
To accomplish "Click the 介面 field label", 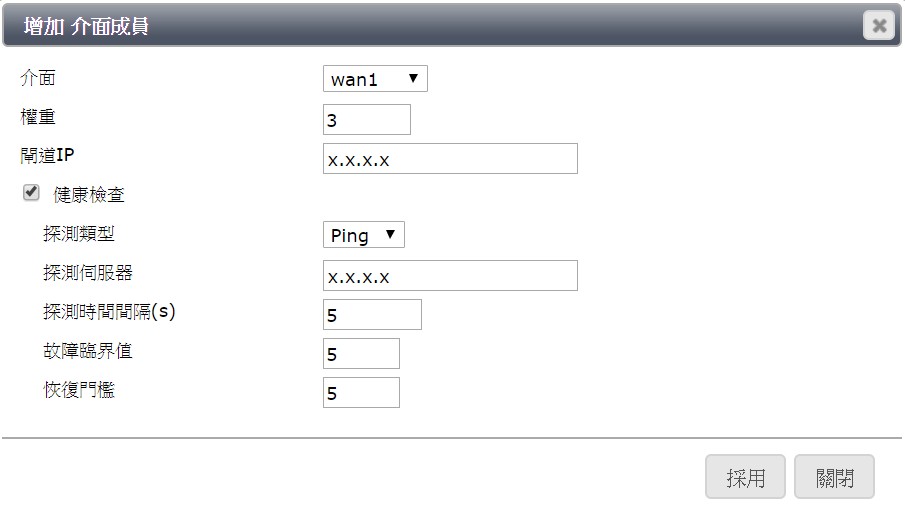I will click(38, 78).
